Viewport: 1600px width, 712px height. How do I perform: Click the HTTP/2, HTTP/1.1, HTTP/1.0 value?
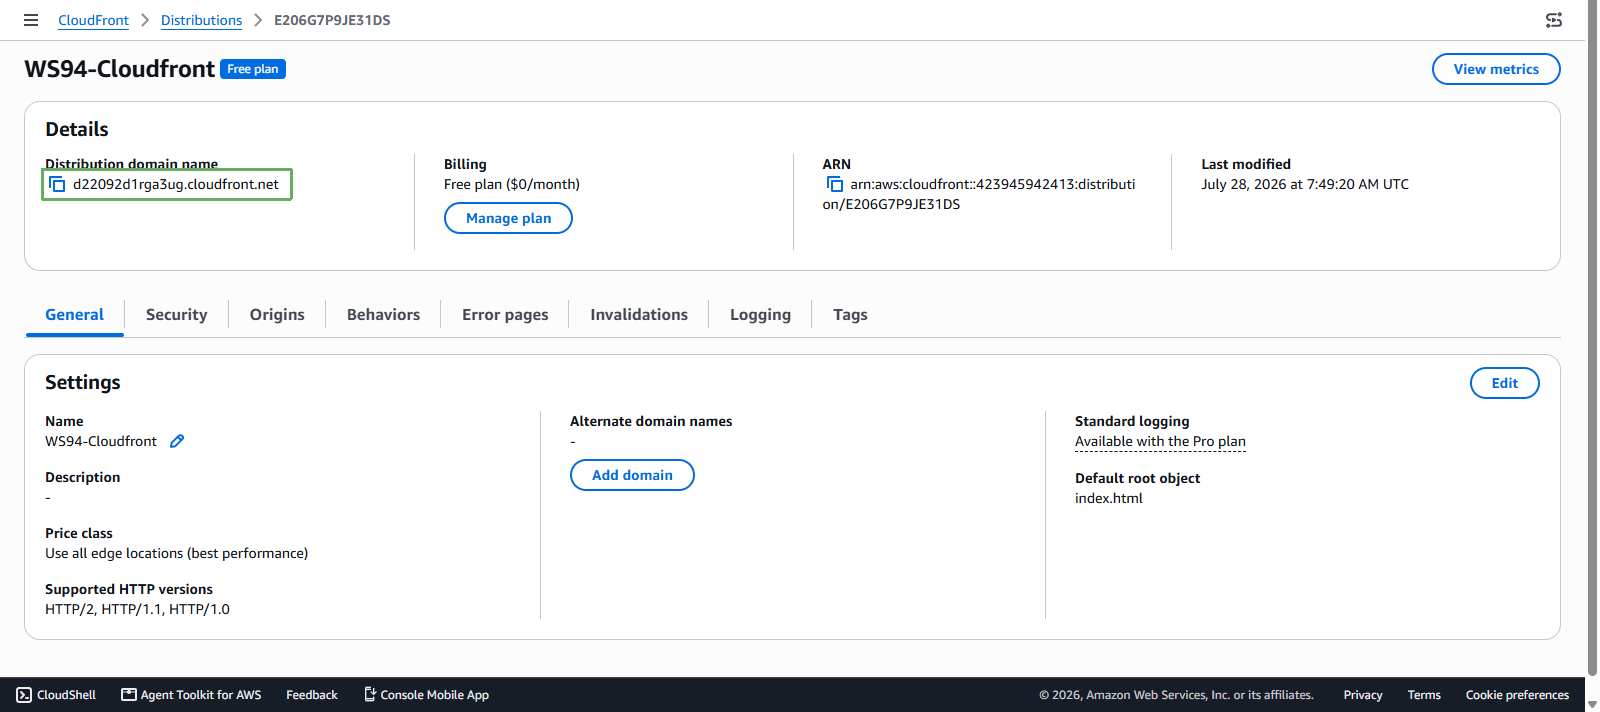click(137, 609)
